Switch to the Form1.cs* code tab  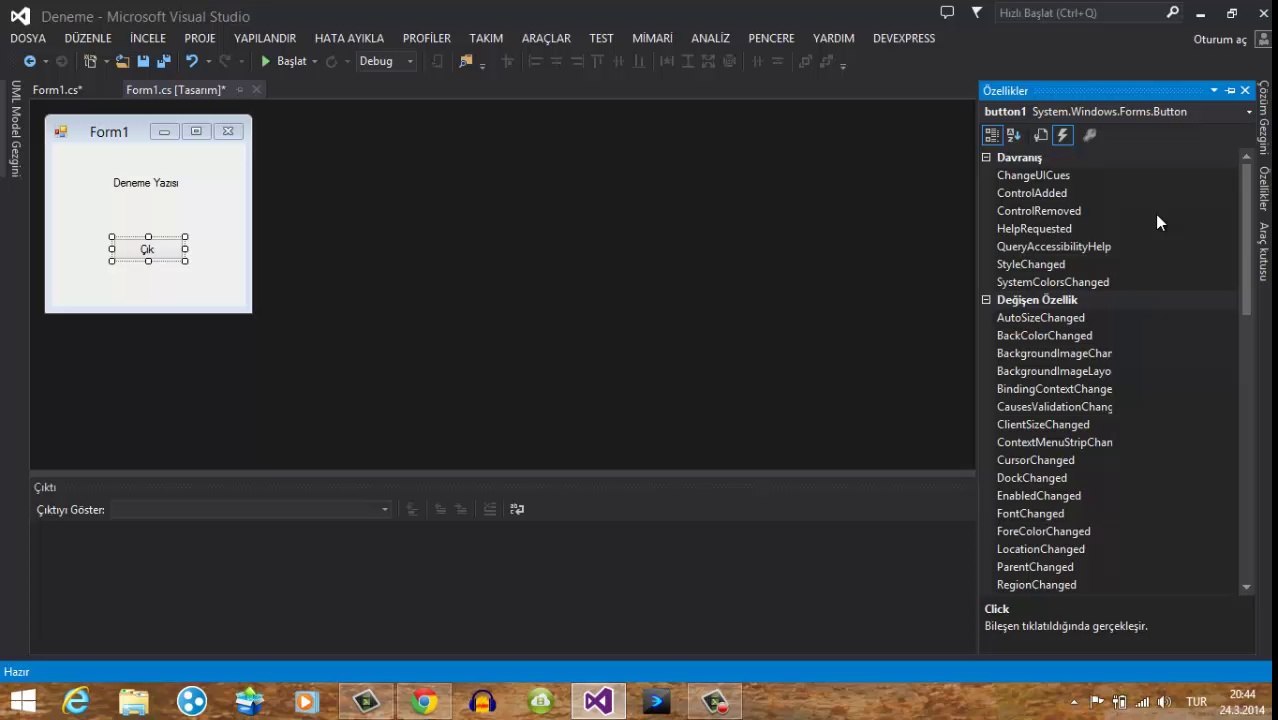pos(57,90)
